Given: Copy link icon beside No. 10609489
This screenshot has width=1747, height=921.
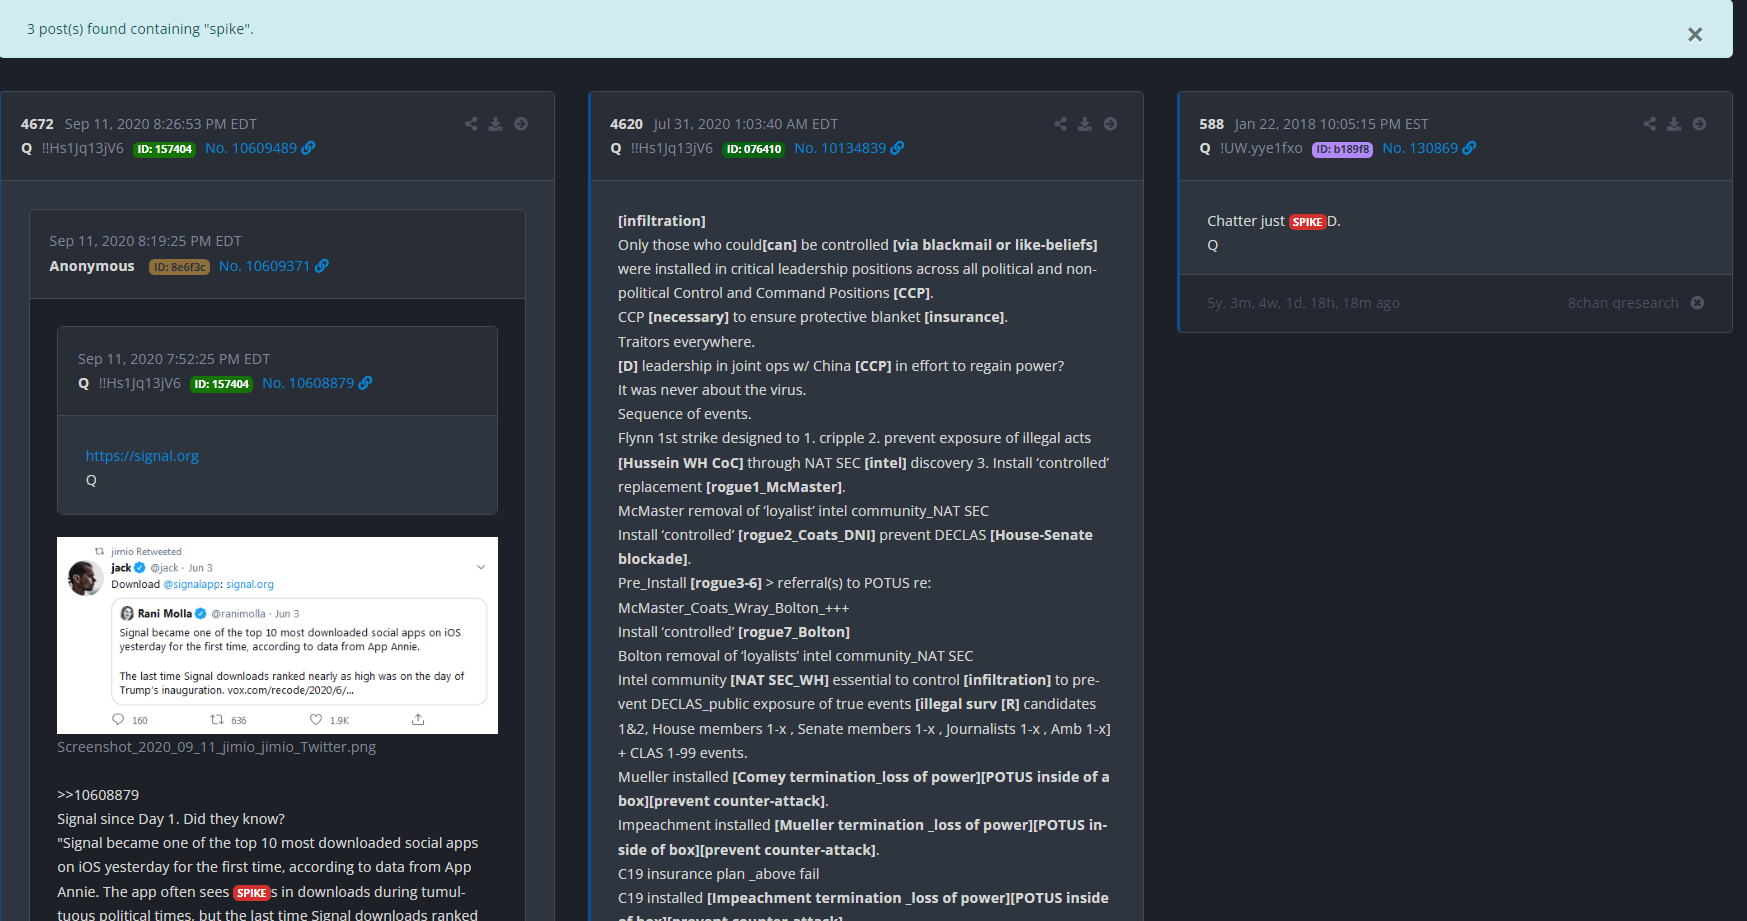Looking at the screenshot, I should click(x=308, y=148).
